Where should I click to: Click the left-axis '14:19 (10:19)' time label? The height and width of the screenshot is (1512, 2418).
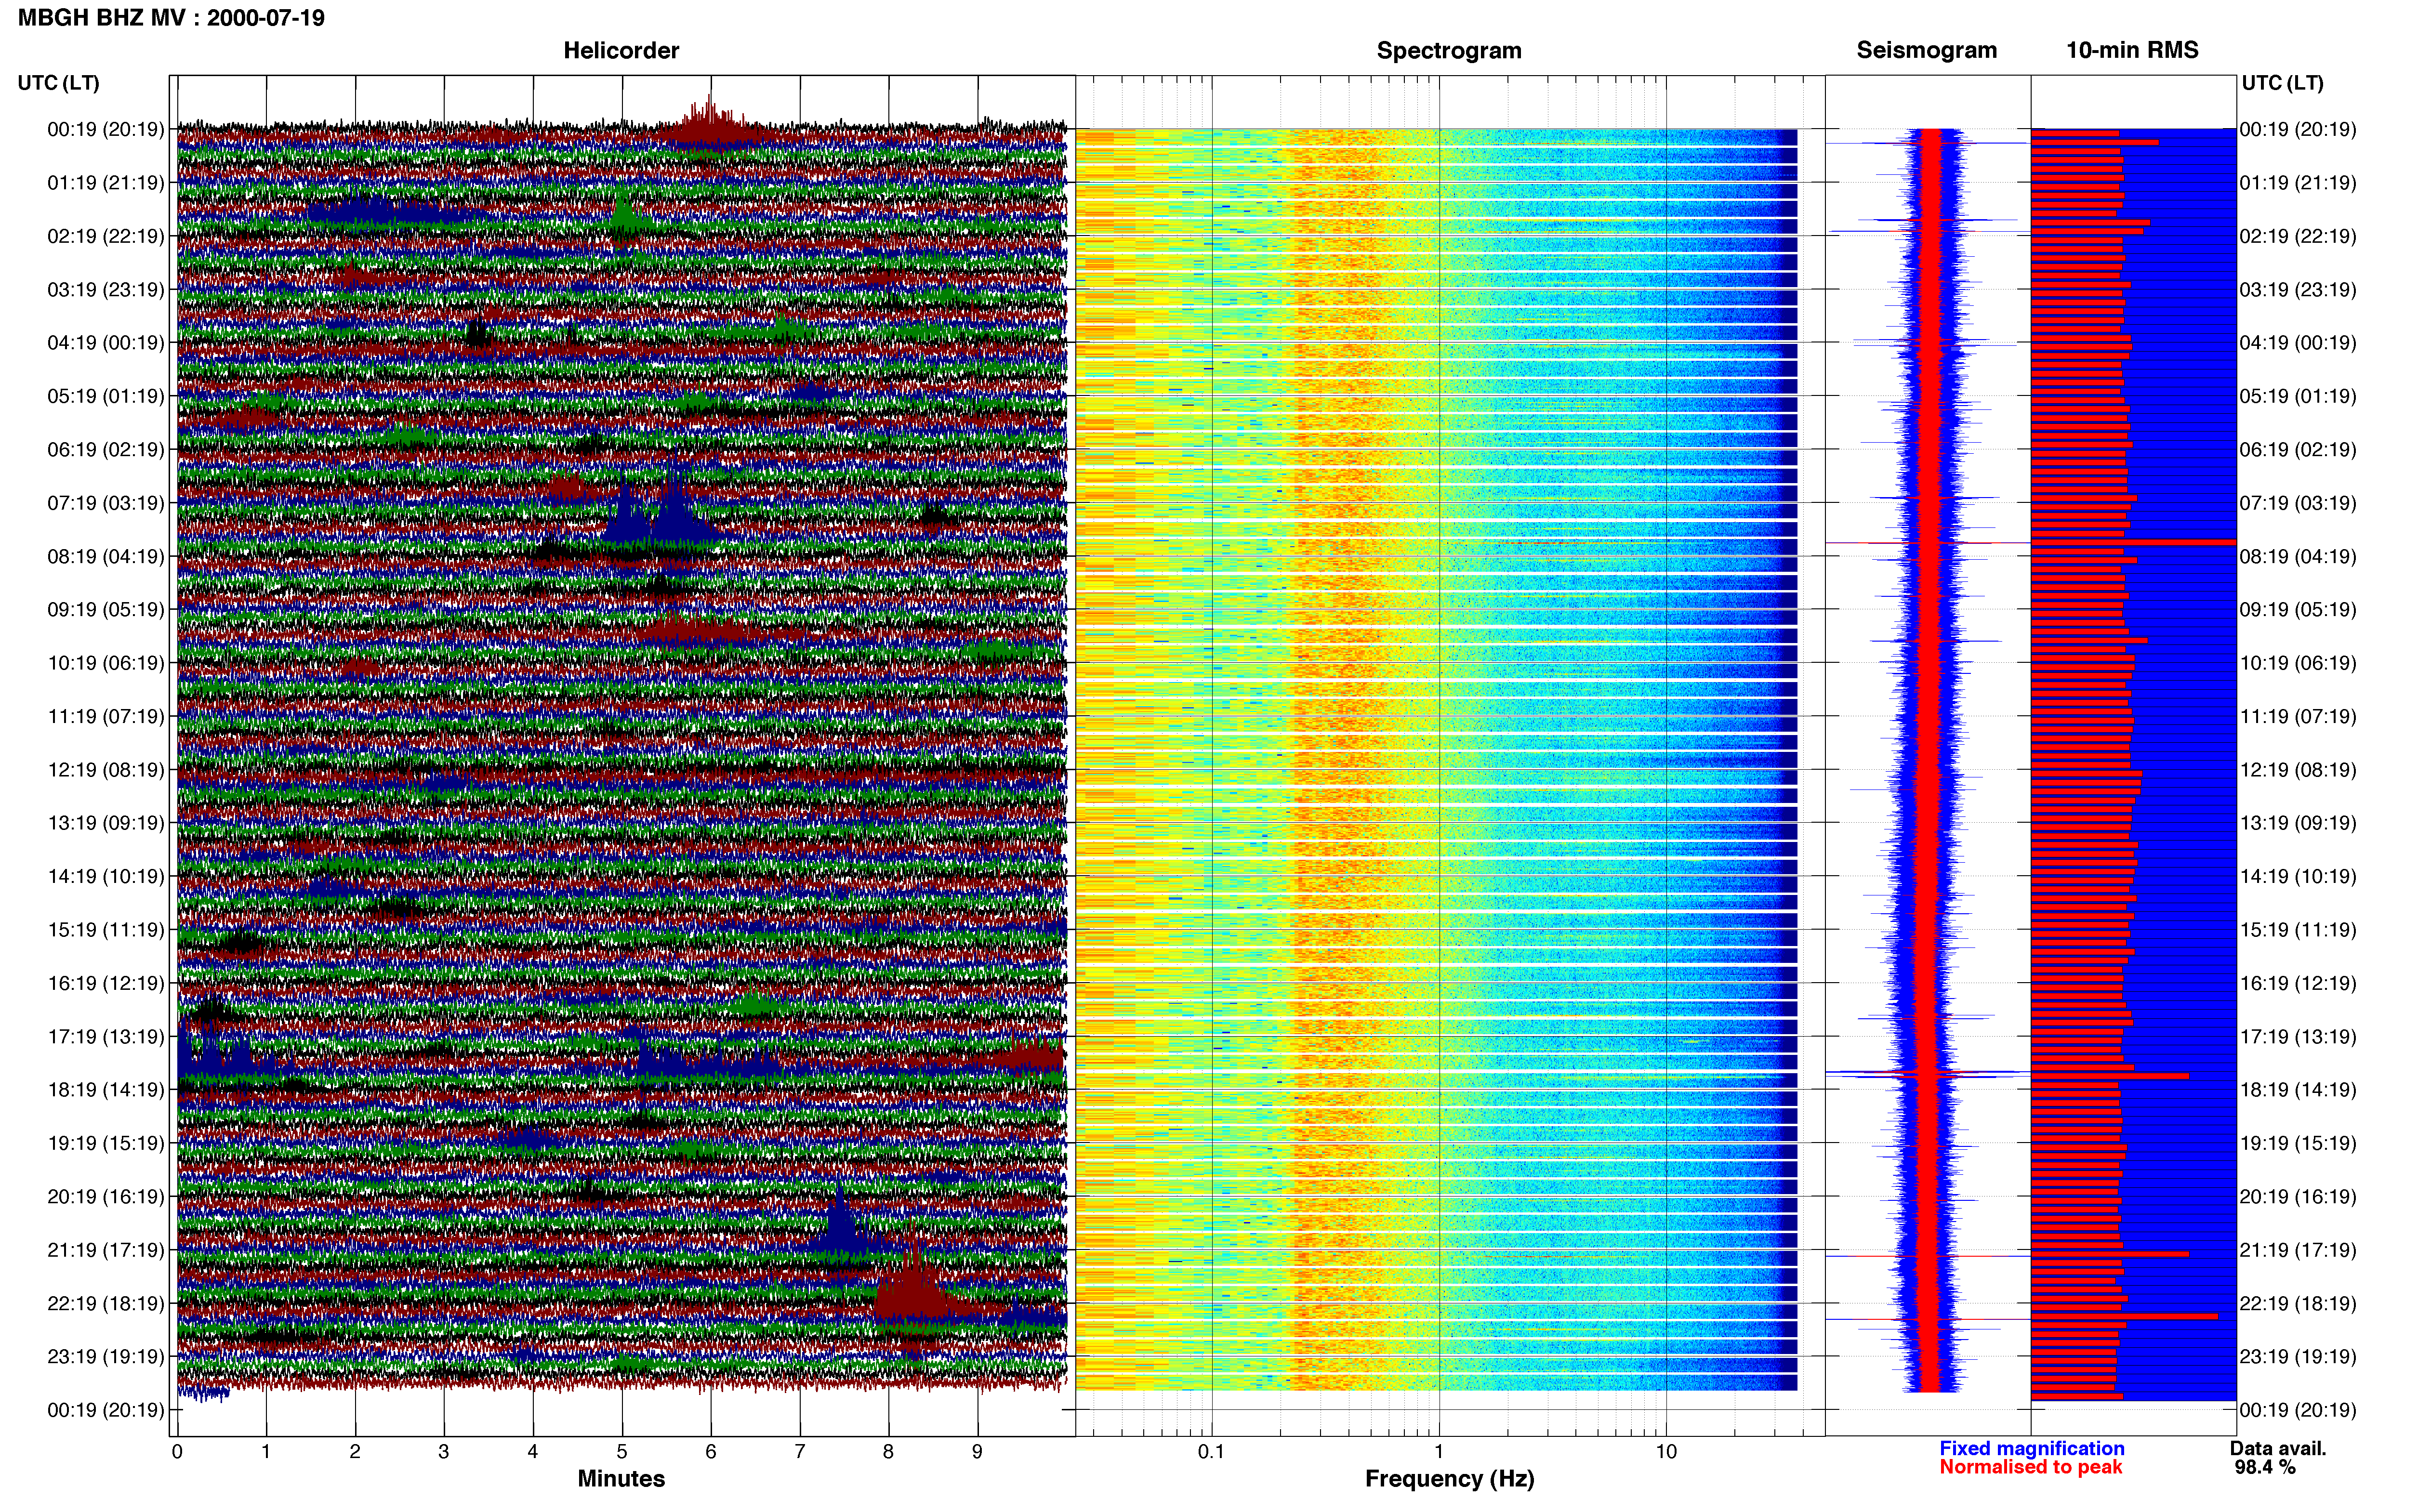pos(105,877)
